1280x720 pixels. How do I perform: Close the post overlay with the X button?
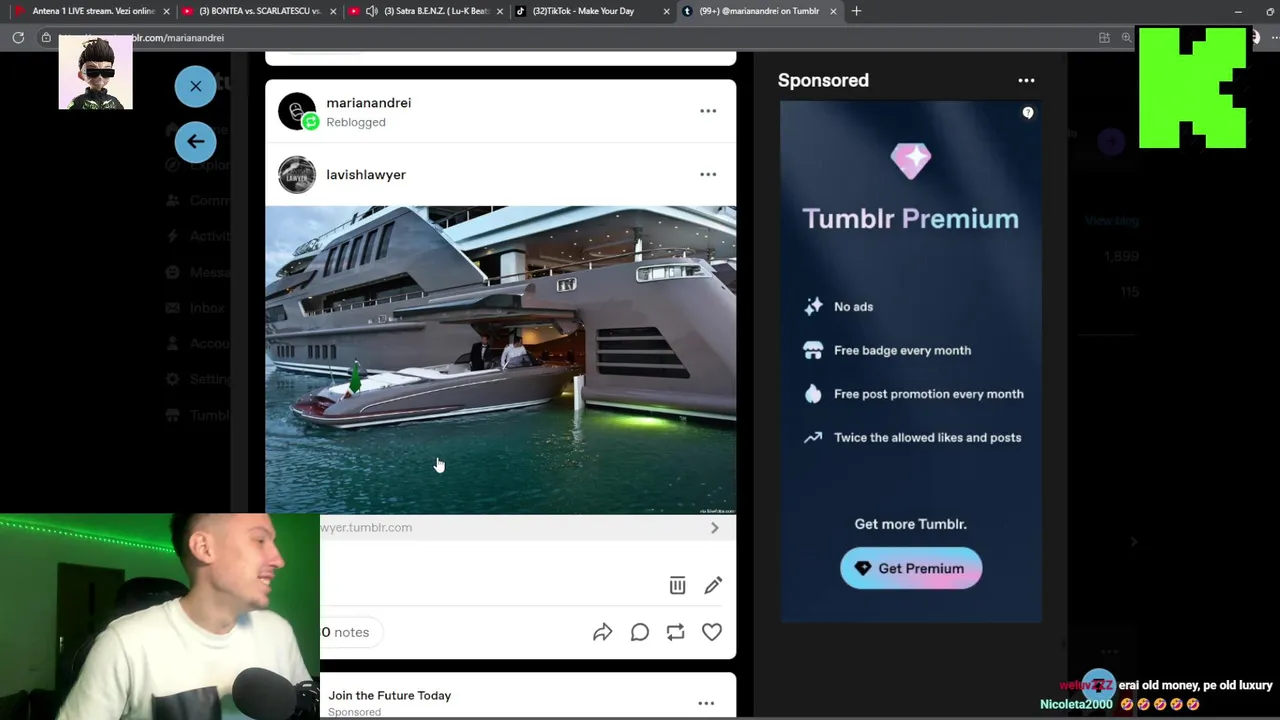point(196,86)
